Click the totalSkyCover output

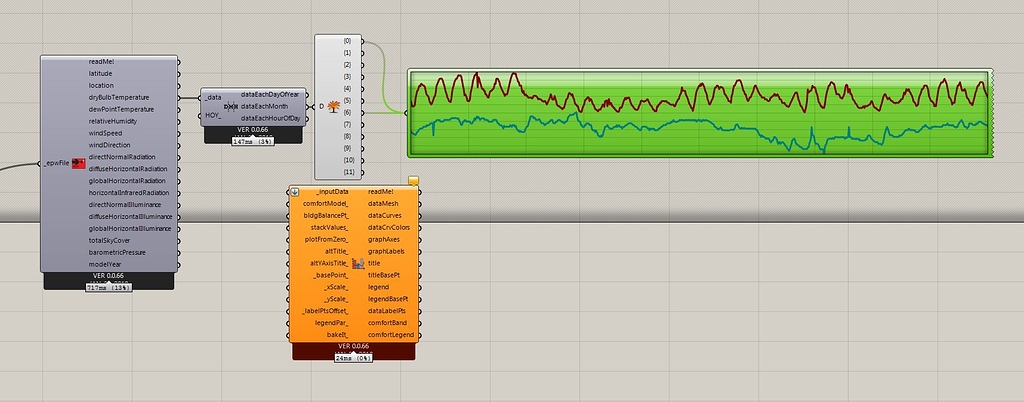[109, 240]
